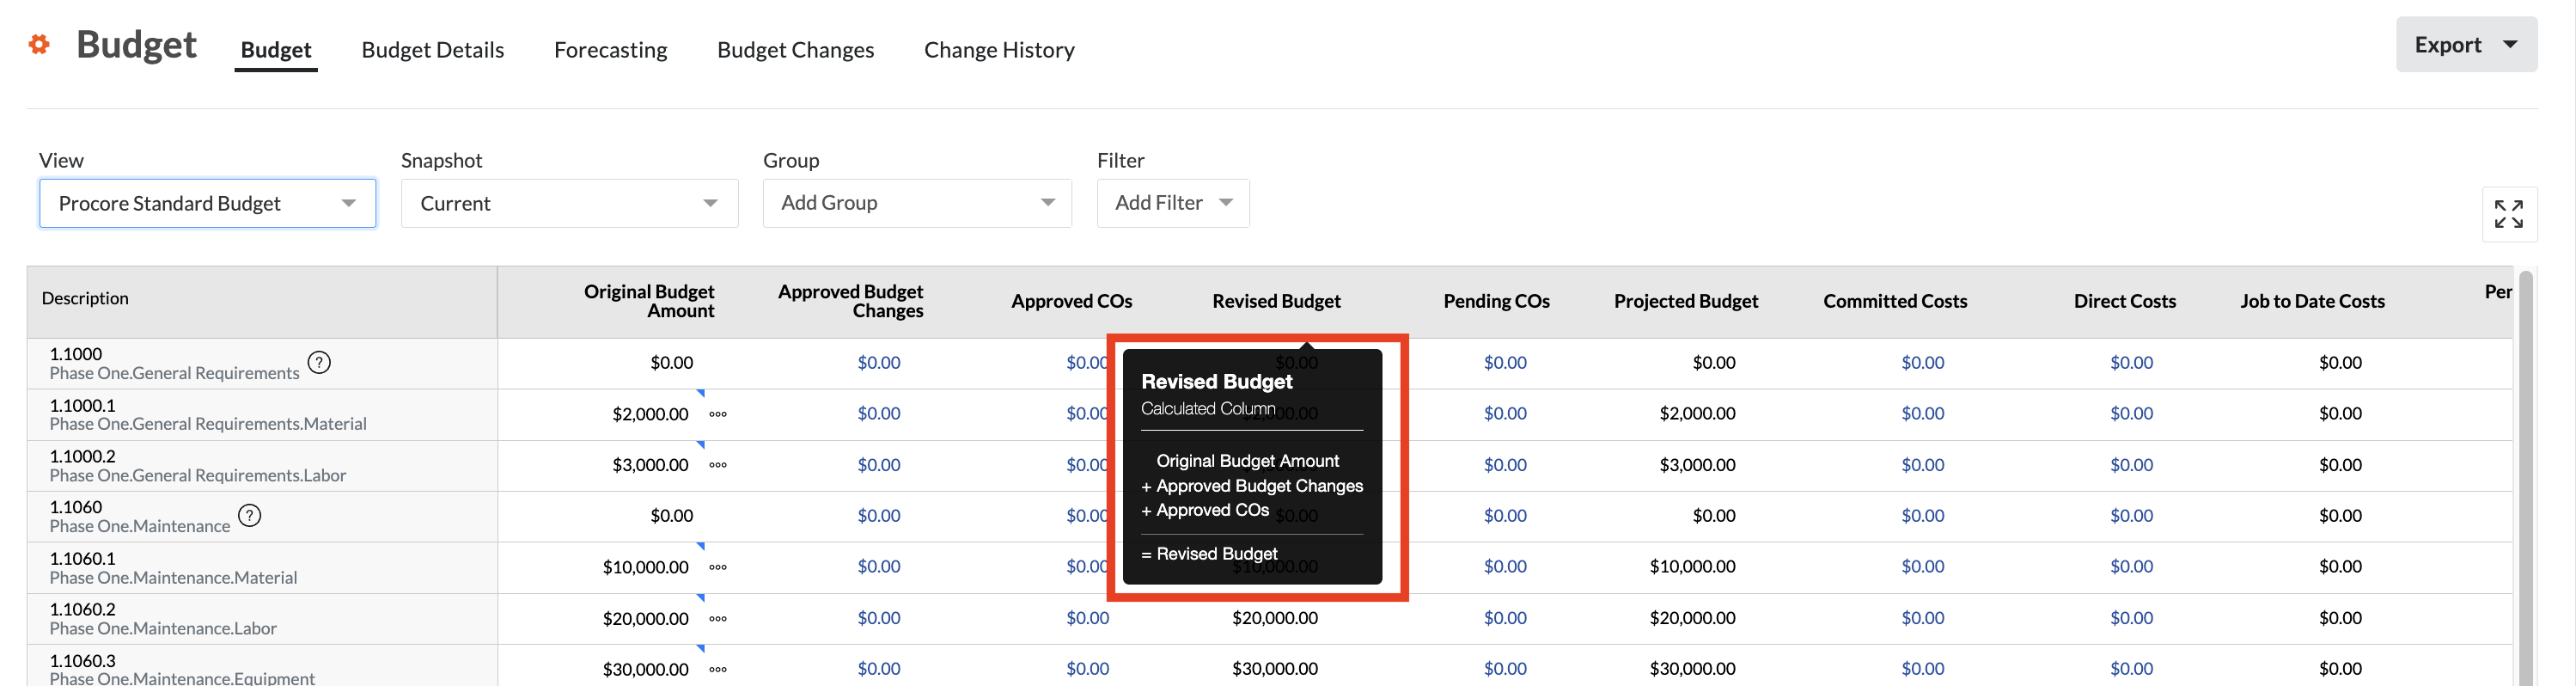Image resolution: width=2576 pixels, height=686 pixels.
Task: Switch to the Budget Details tab
Action: pos(433,49)
